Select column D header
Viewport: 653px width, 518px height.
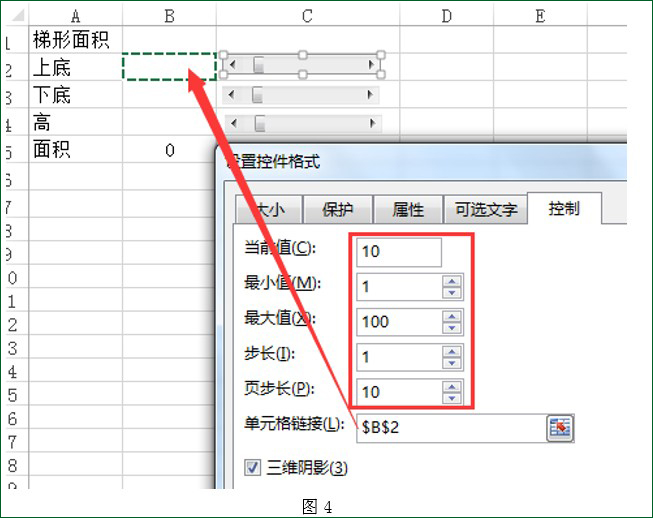[x=446, y=16]
